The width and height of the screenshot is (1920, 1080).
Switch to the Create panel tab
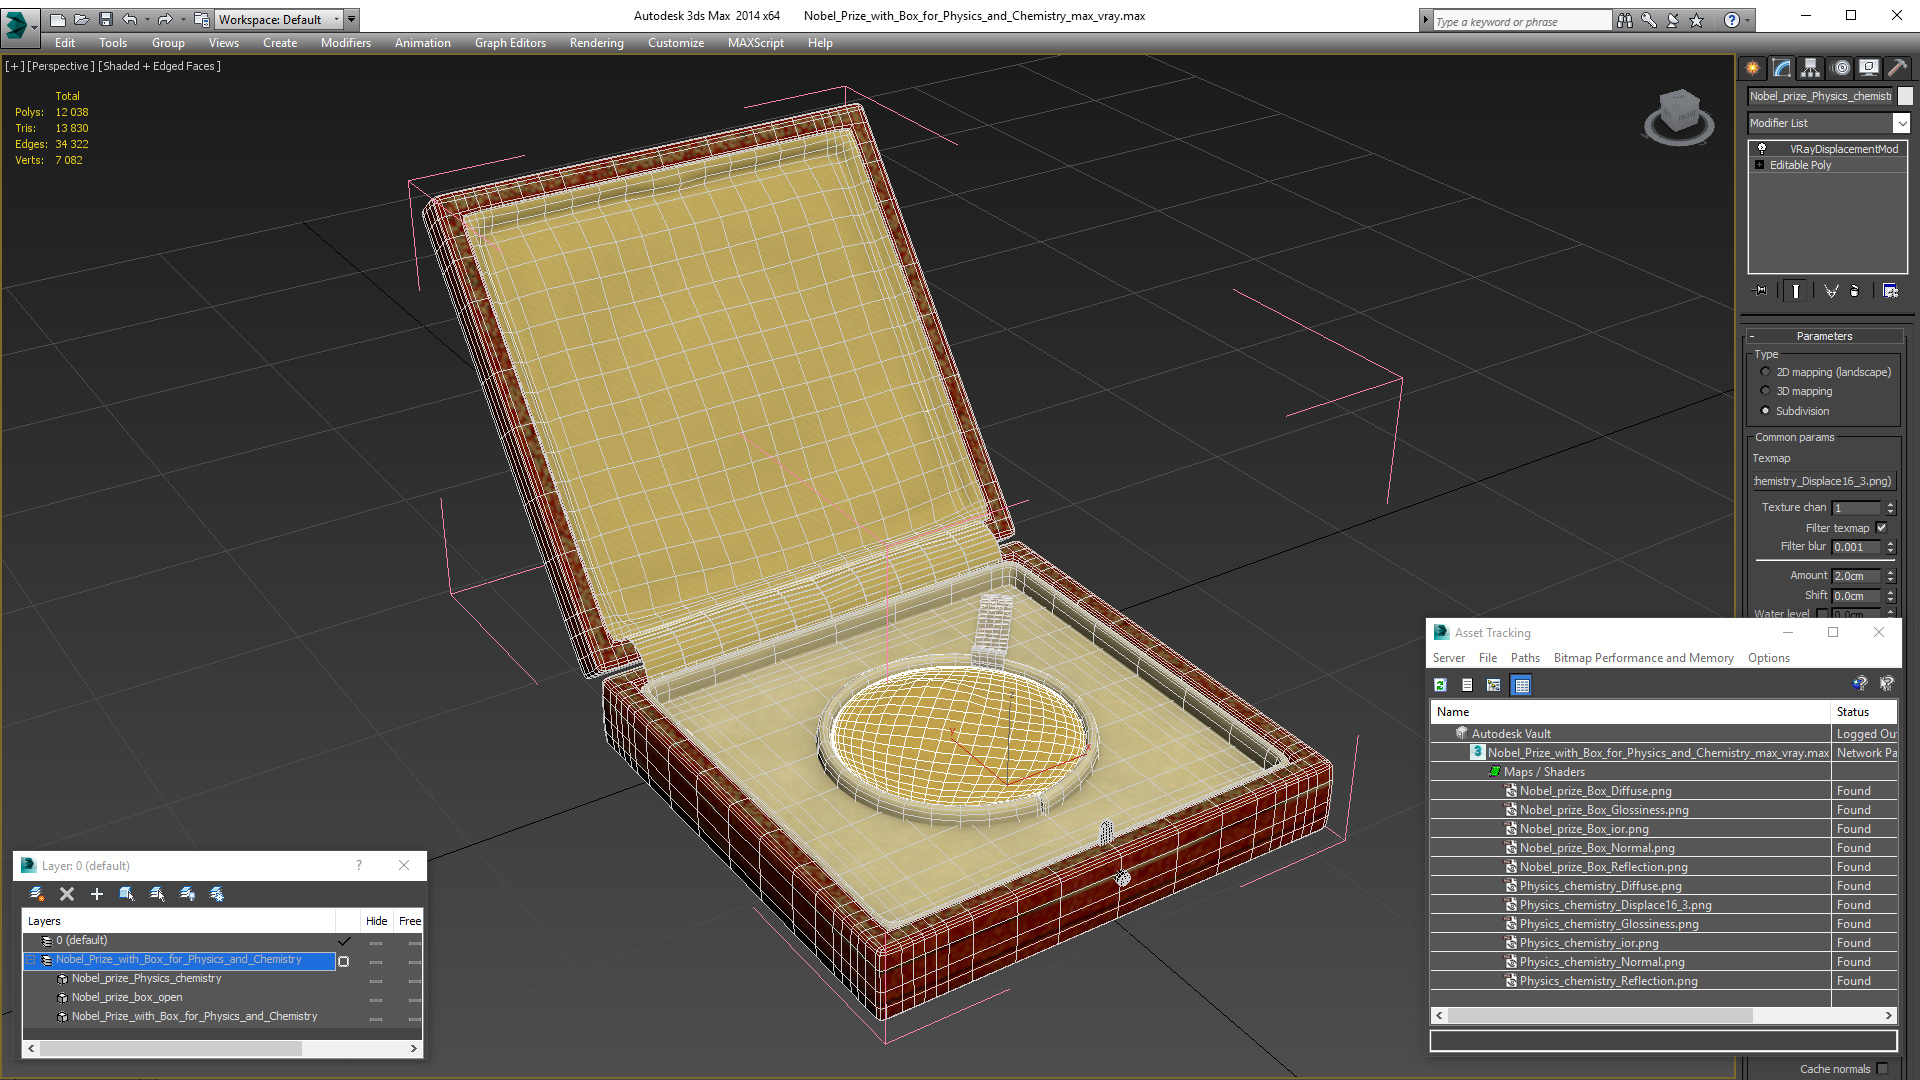tap(1753, 68)
